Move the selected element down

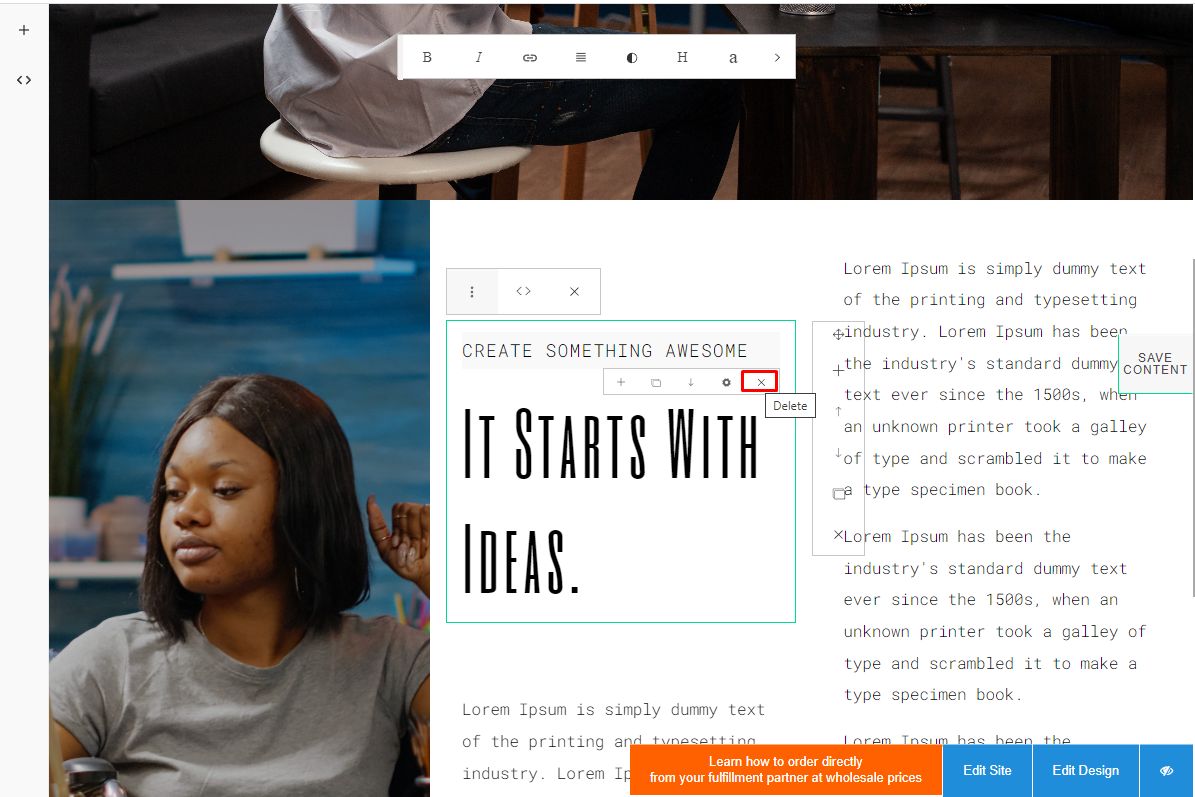click(690, 382)
